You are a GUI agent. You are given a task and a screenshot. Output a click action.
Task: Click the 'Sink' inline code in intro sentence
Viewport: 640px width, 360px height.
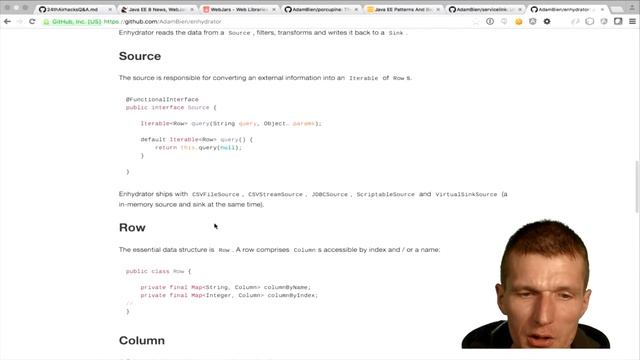pyautogui.click(x=396, y=33)
